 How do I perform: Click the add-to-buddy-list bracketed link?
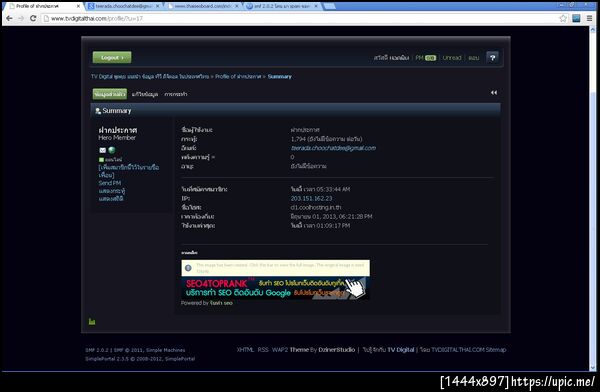(129, 171)
